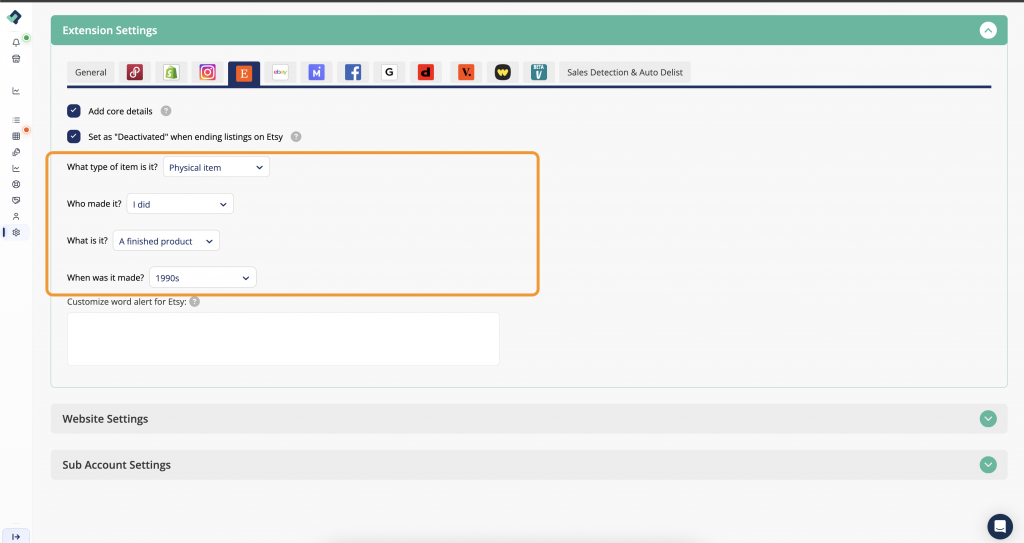Toggle Set as Deactivated on Etsy checkbox
The height and width of the screenshot is (543, 1024).
74,137
